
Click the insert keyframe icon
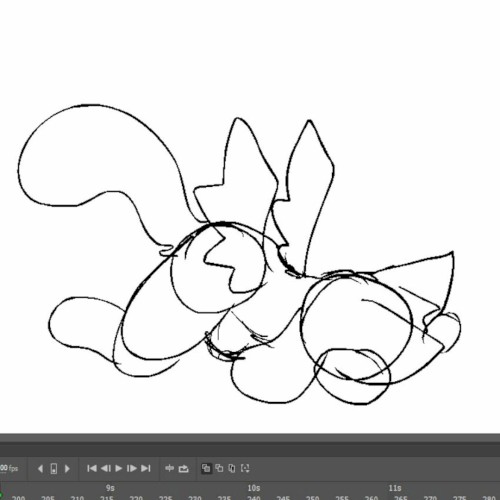pos(54,469)
